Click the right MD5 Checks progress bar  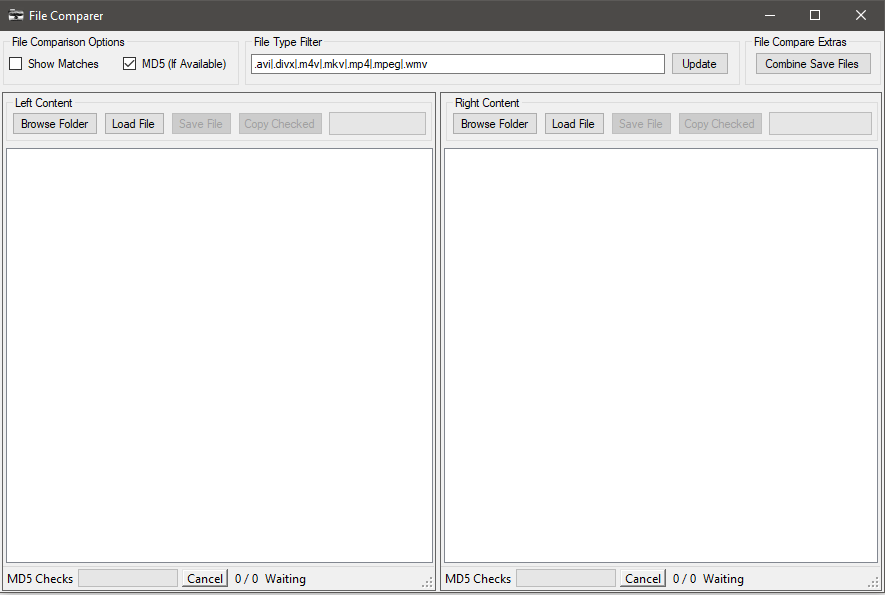566,579
